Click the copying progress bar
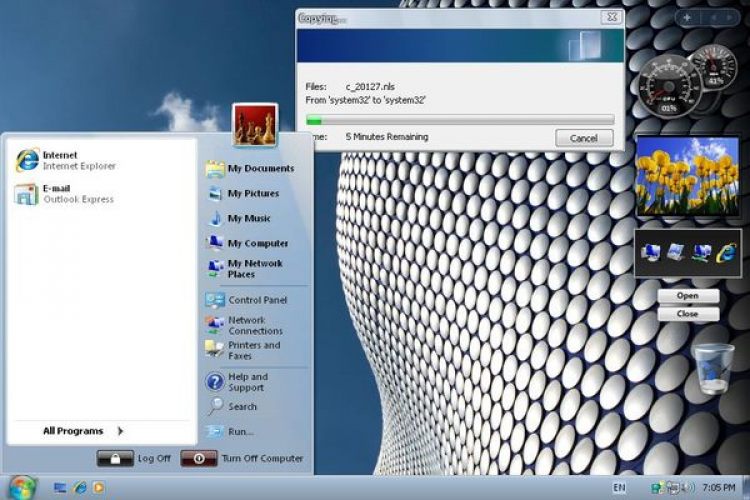This screenshot has height=500, width=750. click(460, 120)
